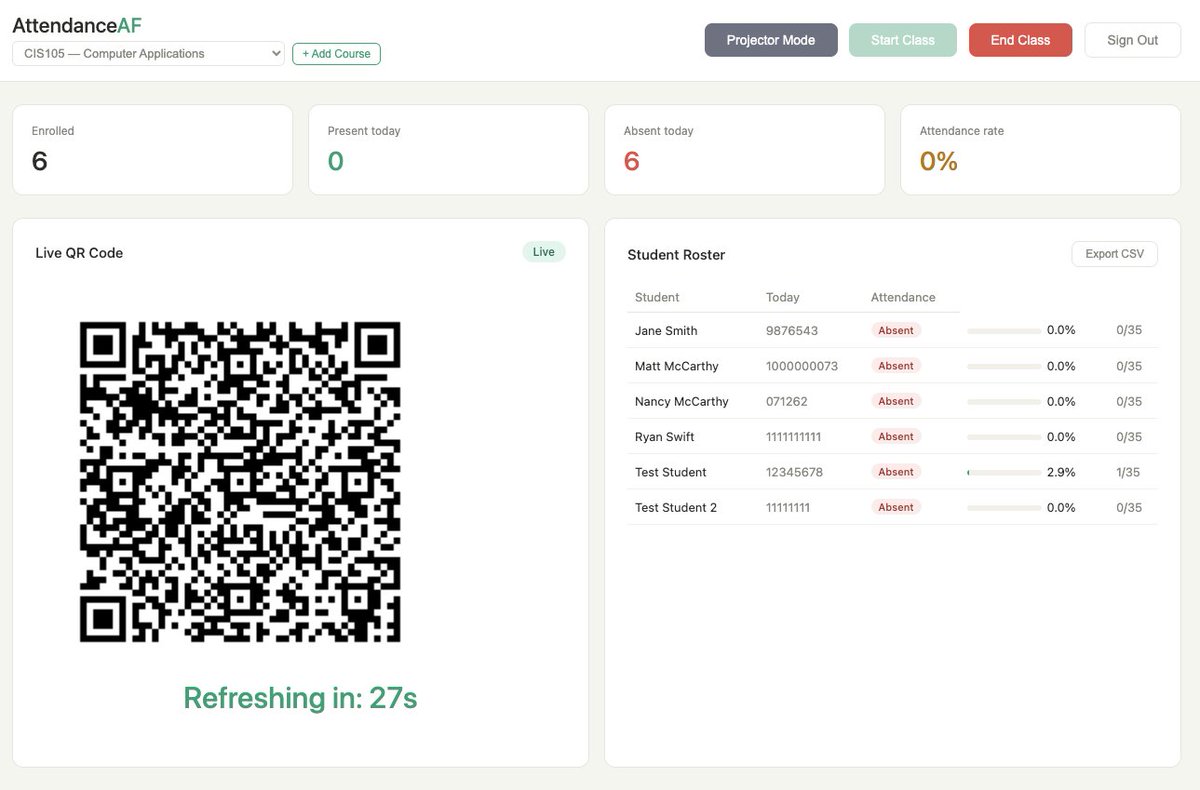Click the Present today stat card
Image resolution: width=1200 pixels, height=790 pixels.
tap(448, 149)
